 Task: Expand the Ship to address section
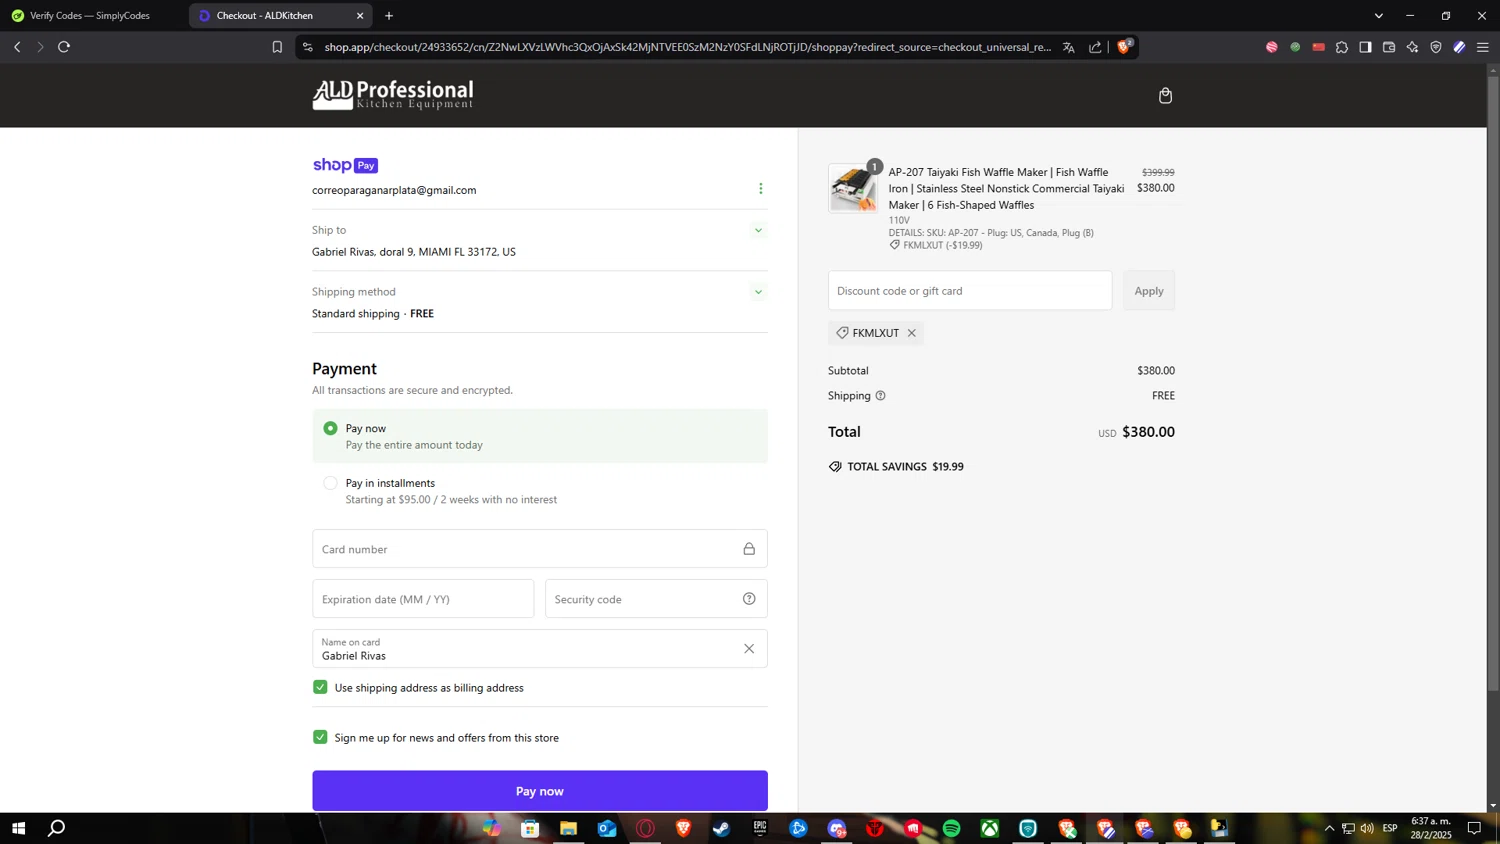tap(758, 231)
